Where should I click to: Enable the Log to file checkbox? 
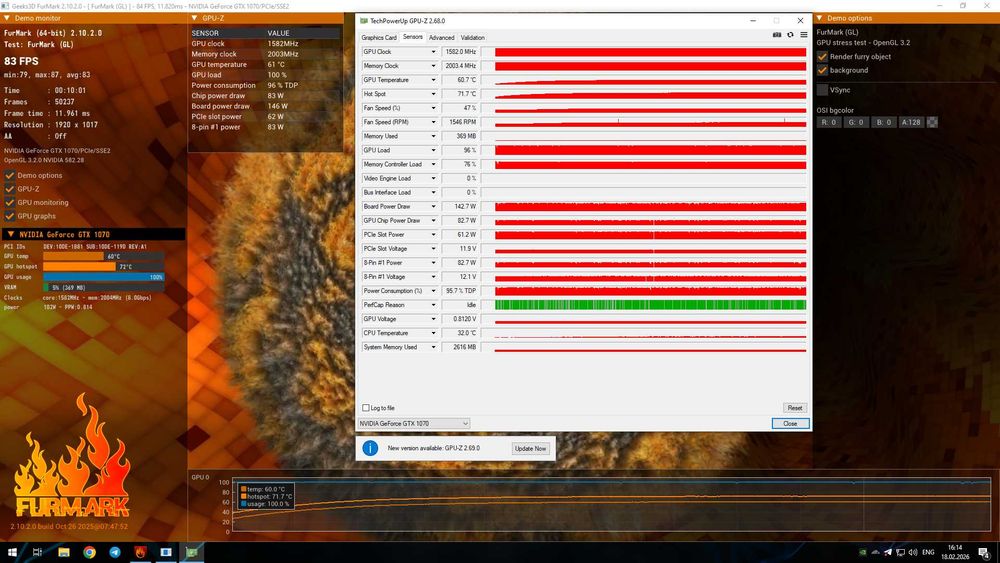365,407
